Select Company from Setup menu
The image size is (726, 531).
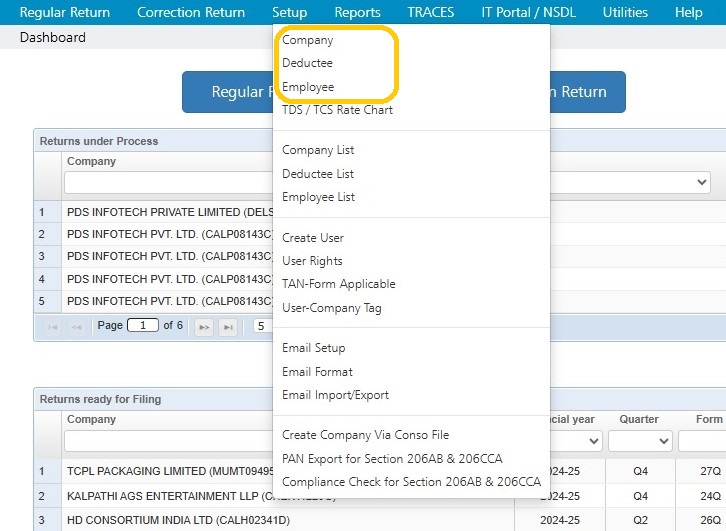[307, 40]
